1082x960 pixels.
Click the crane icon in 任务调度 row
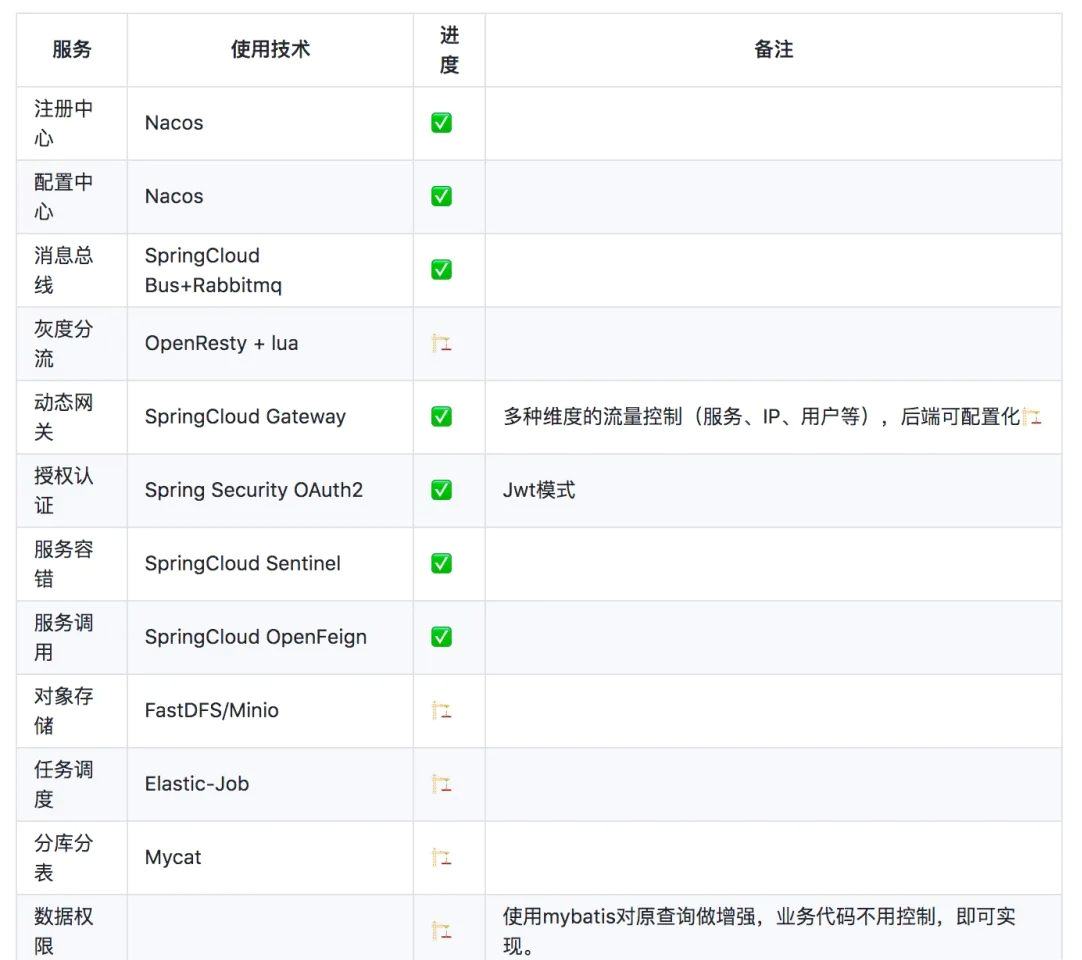tap(442, 783)
